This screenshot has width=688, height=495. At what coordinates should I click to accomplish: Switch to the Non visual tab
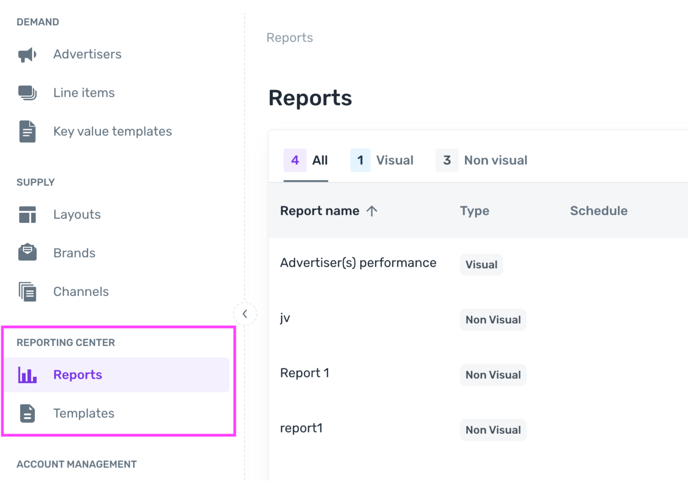click(482, 160)
